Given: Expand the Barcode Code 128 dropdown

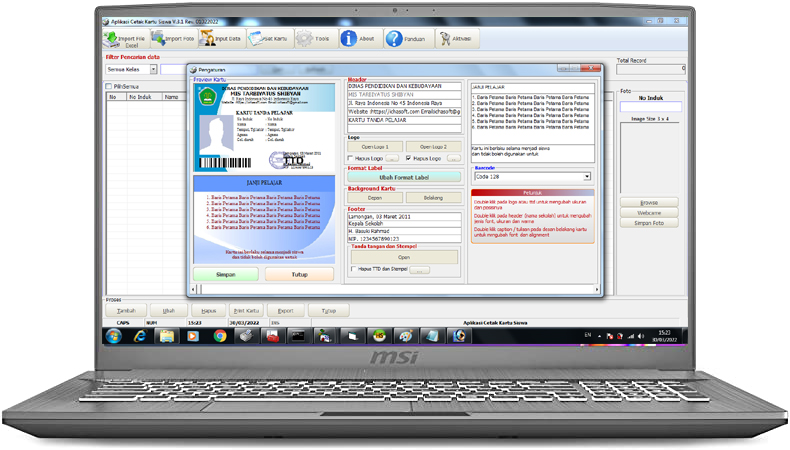Looking at the screenshot, I should coord(586,177).
